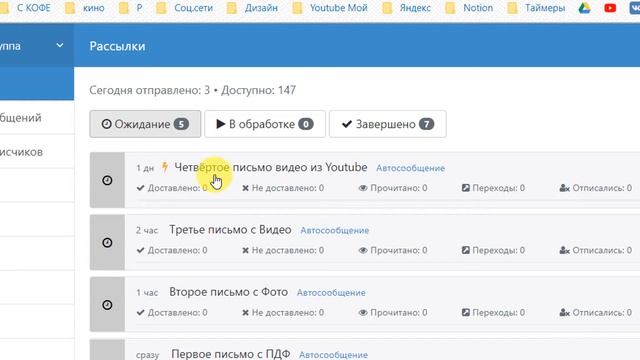Click lightning icon beside Четвёртое письмо
The image size is (640, 360).
[x=165, y=167]
